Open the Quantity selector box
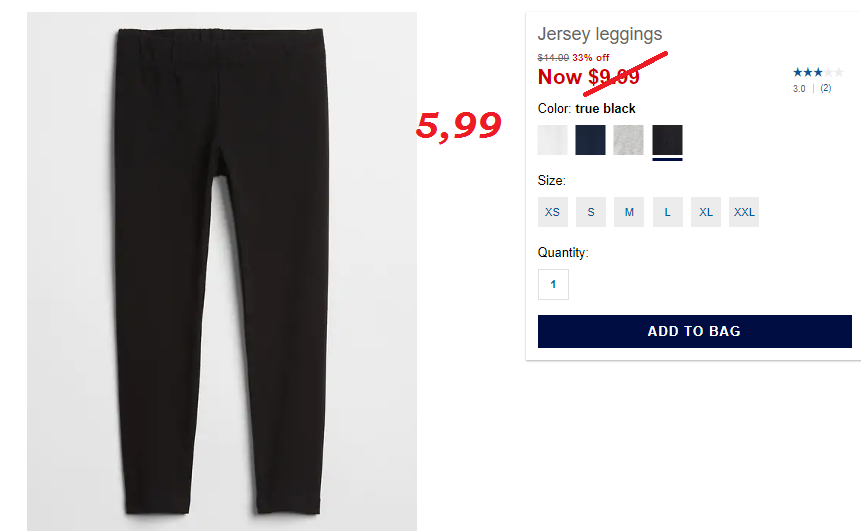This screenshot has width=861, height=531. (553, 284)
